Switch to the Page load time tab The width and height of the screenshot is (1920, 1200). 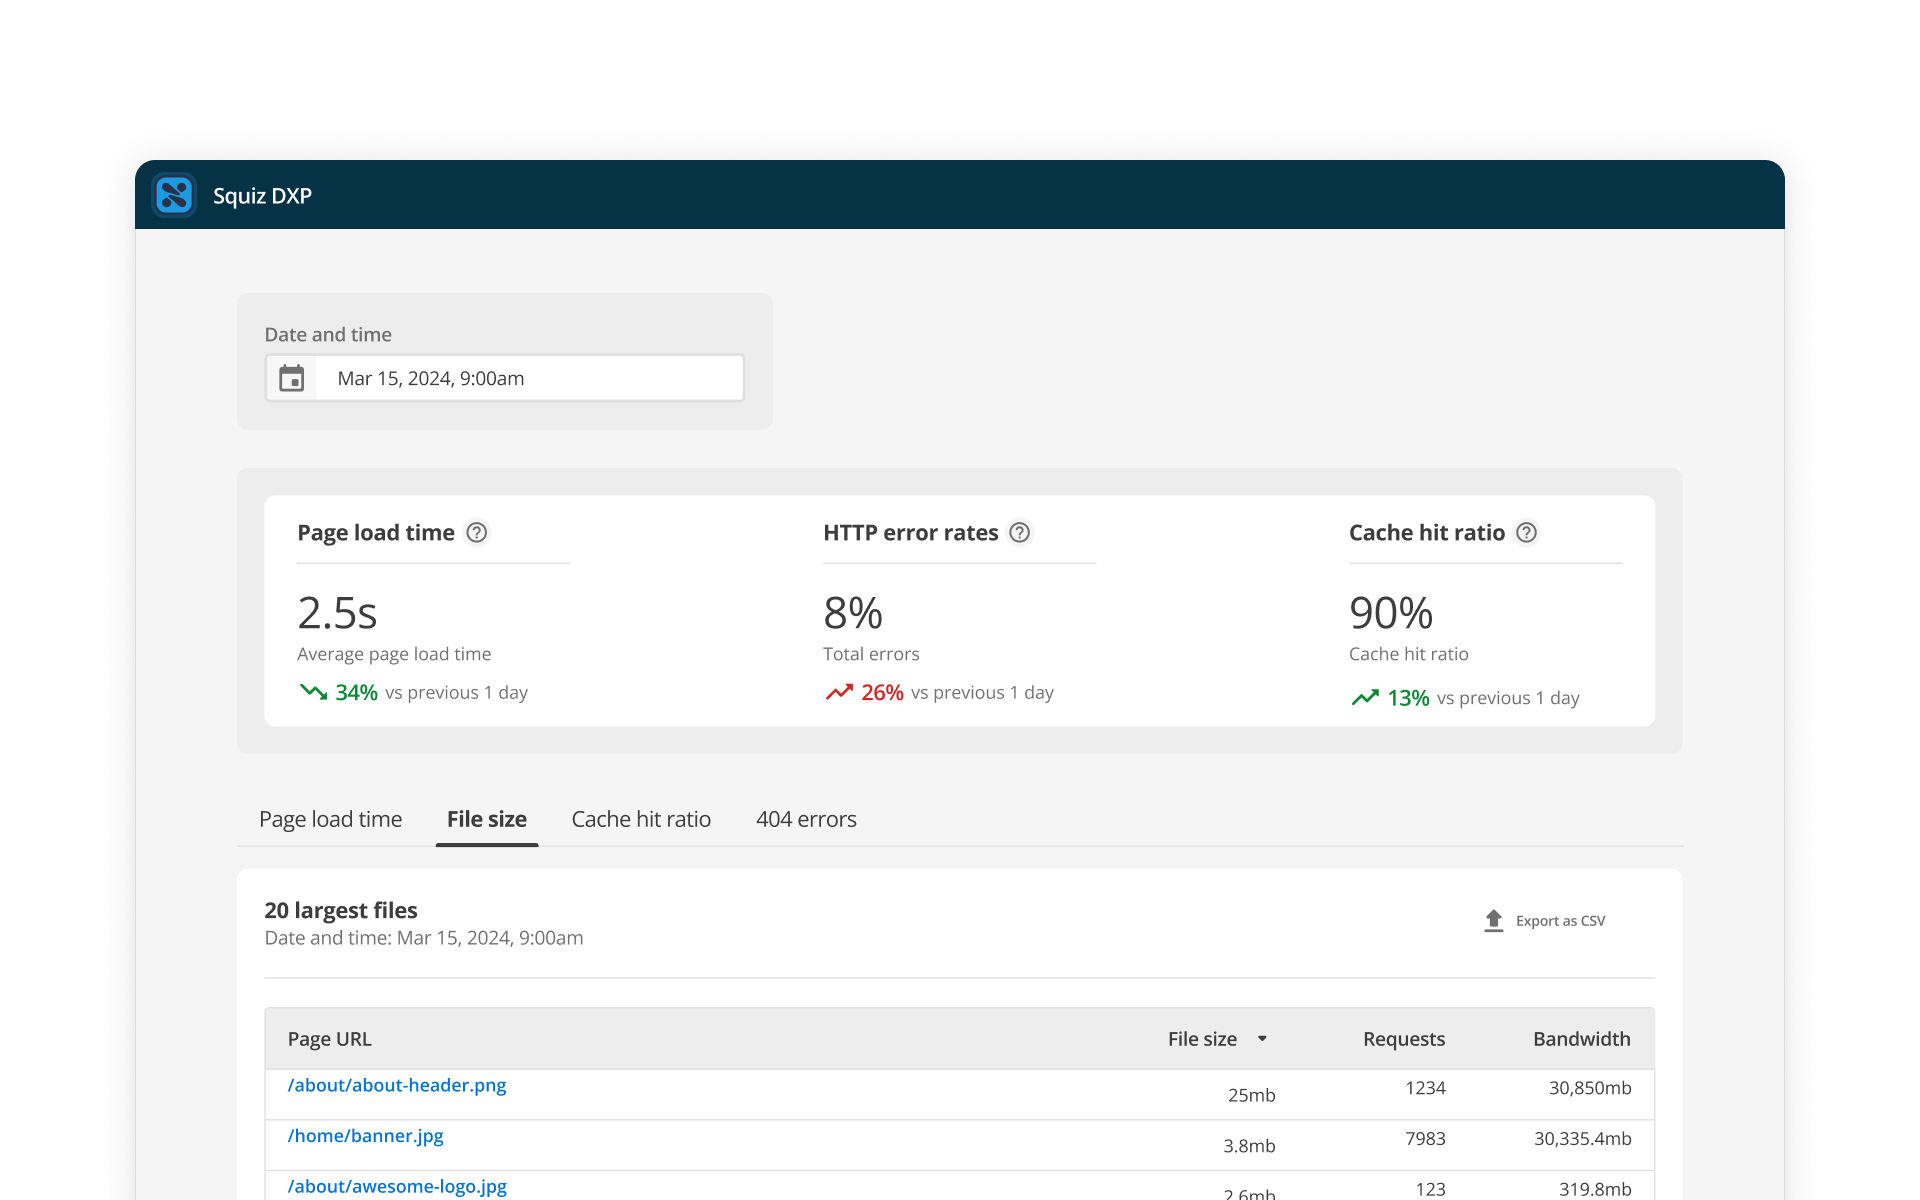(330, 819)
